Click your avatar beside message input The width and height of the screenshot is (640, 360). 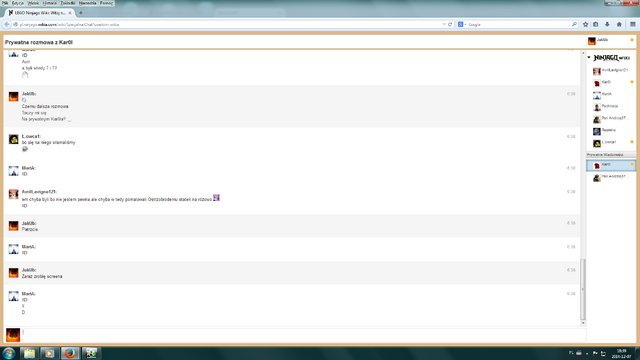pyautogui.click(x=13, y=335)
